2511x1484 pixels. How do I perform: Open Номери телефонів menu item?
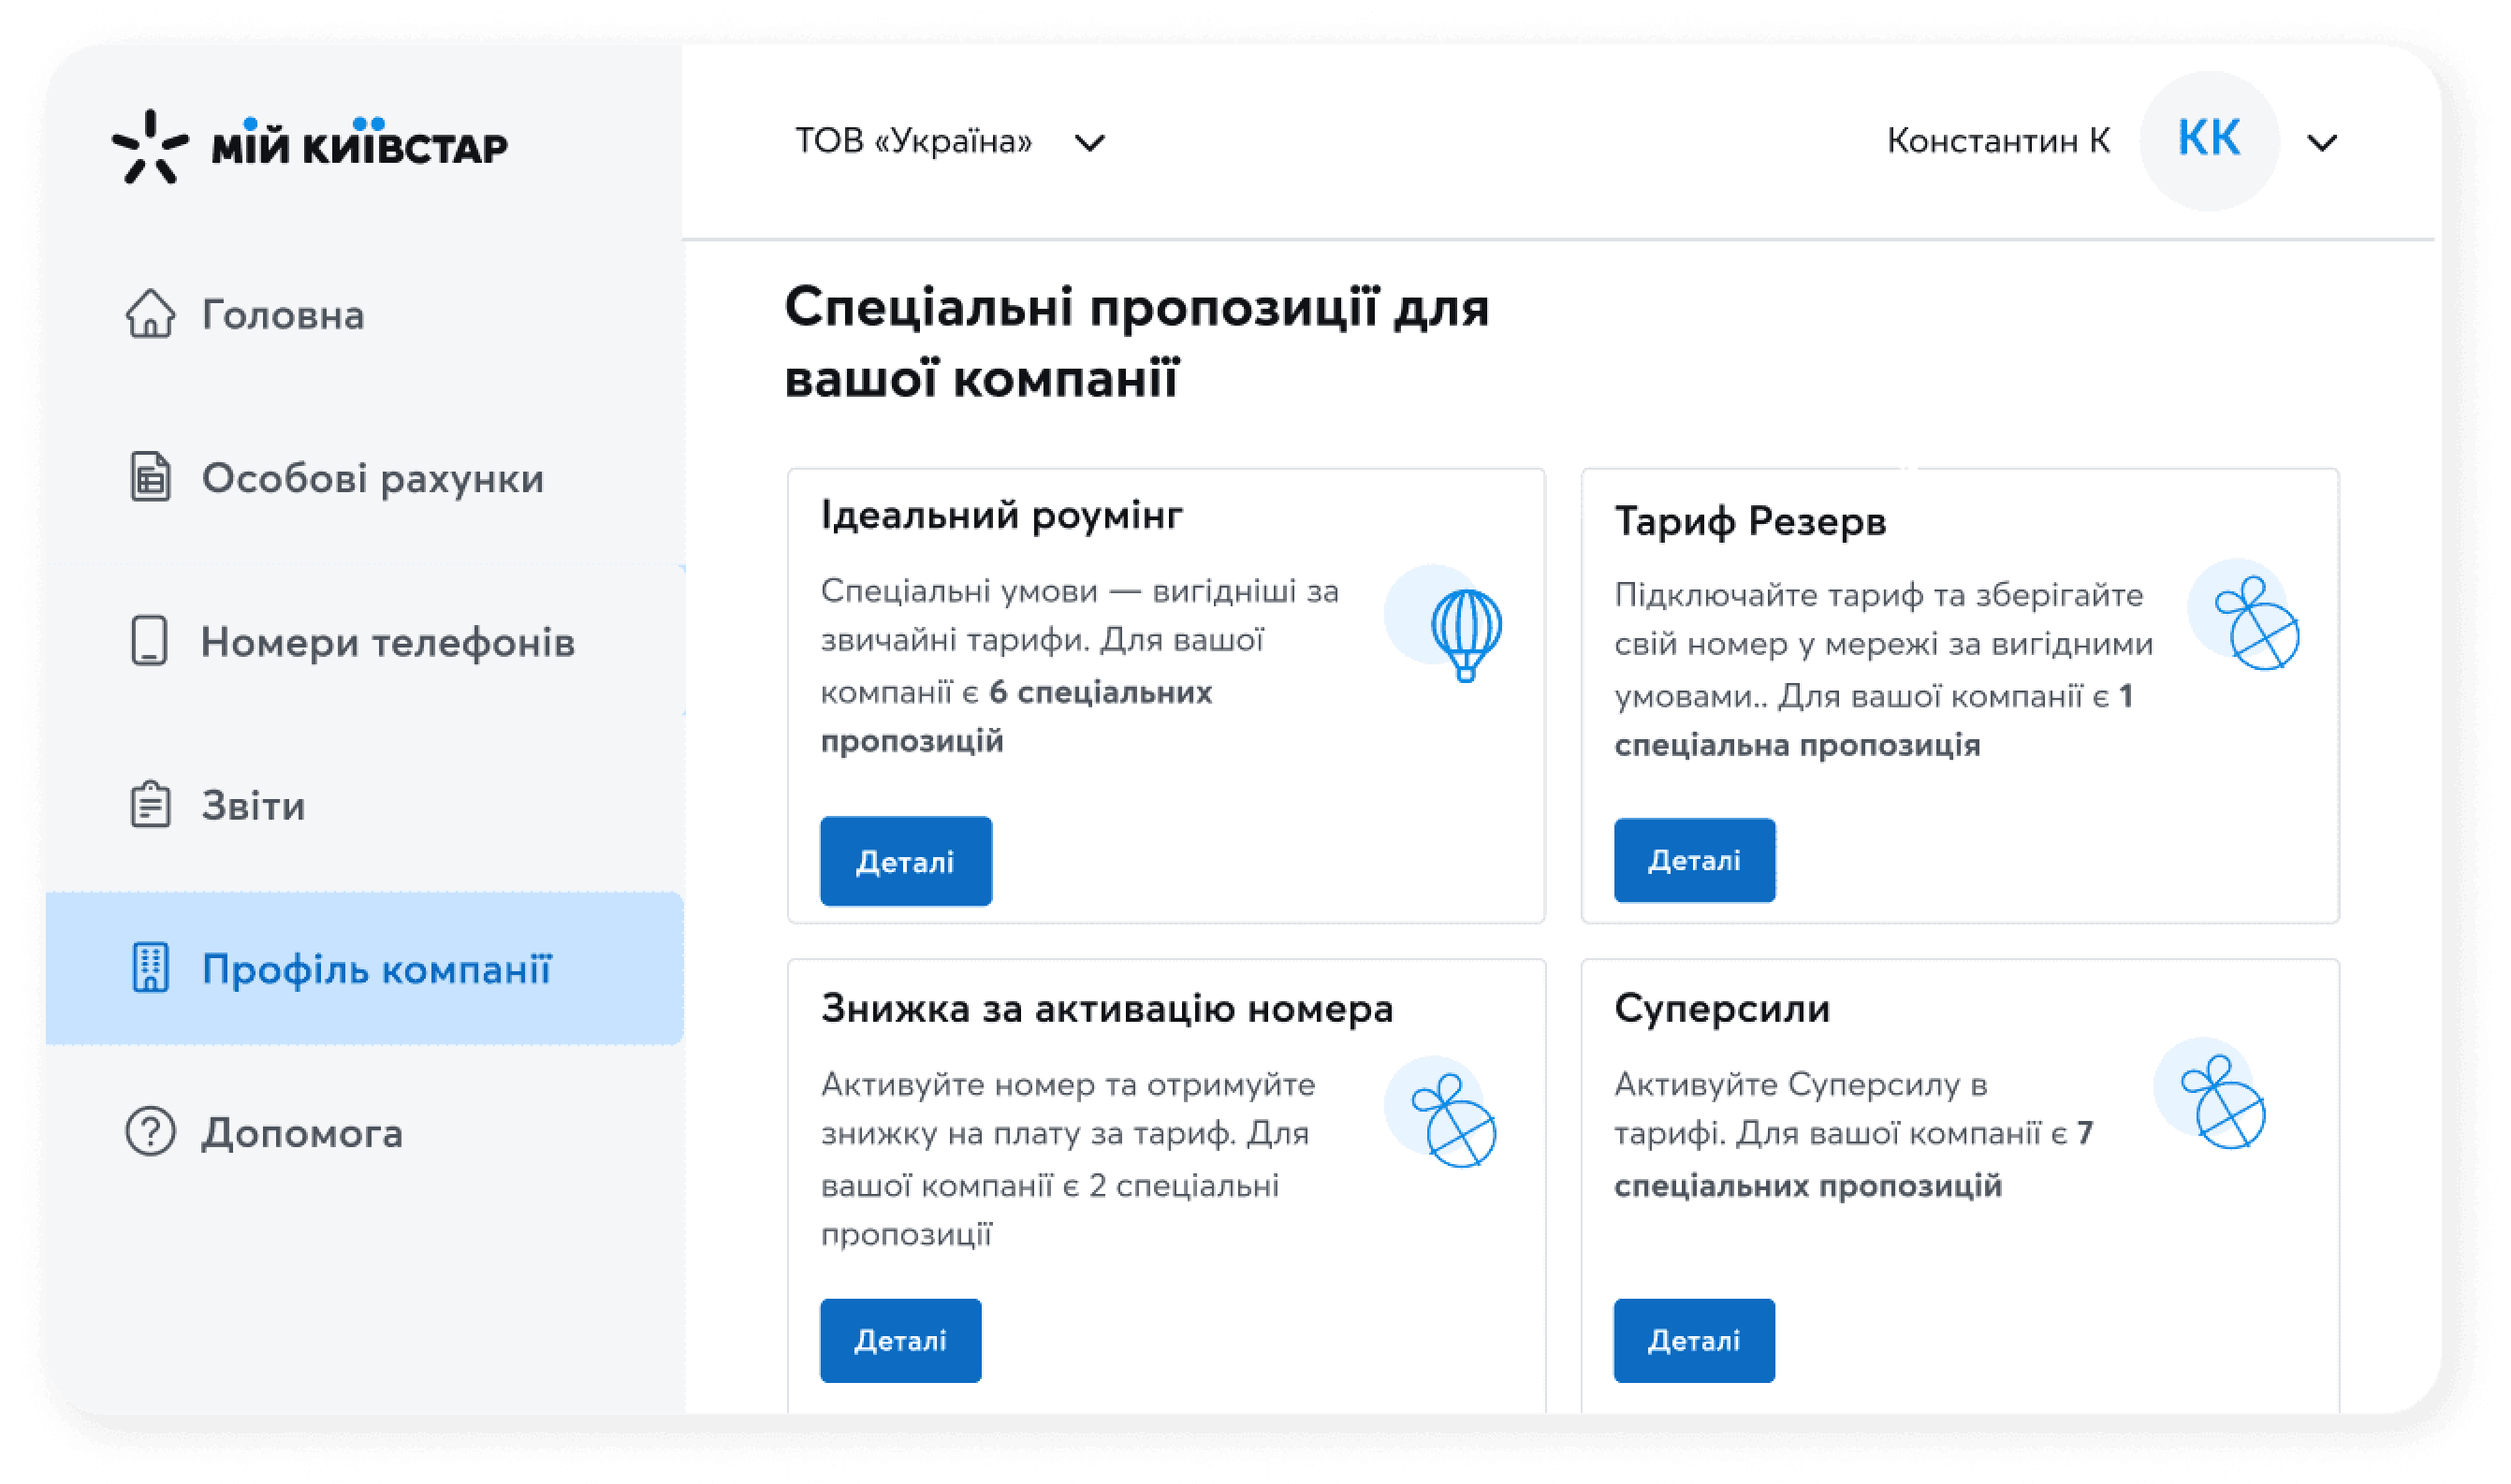coord(365,641)
